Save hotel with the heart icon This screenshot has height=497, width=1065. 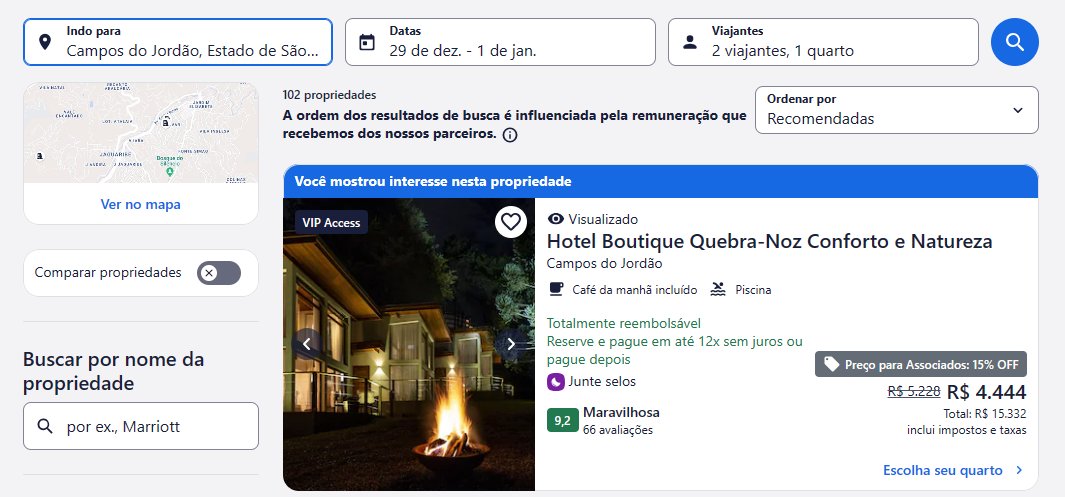pos(511,222)
